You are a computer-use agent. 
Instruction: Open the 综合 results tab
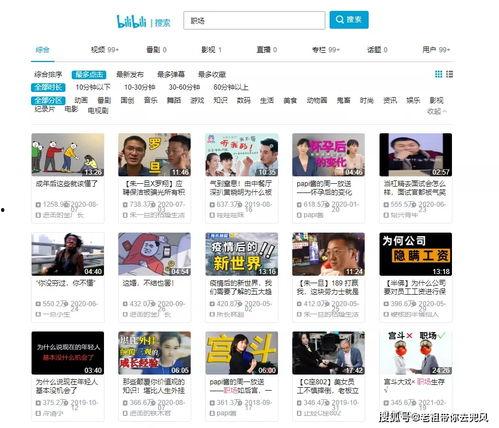[x=42, y=50]
